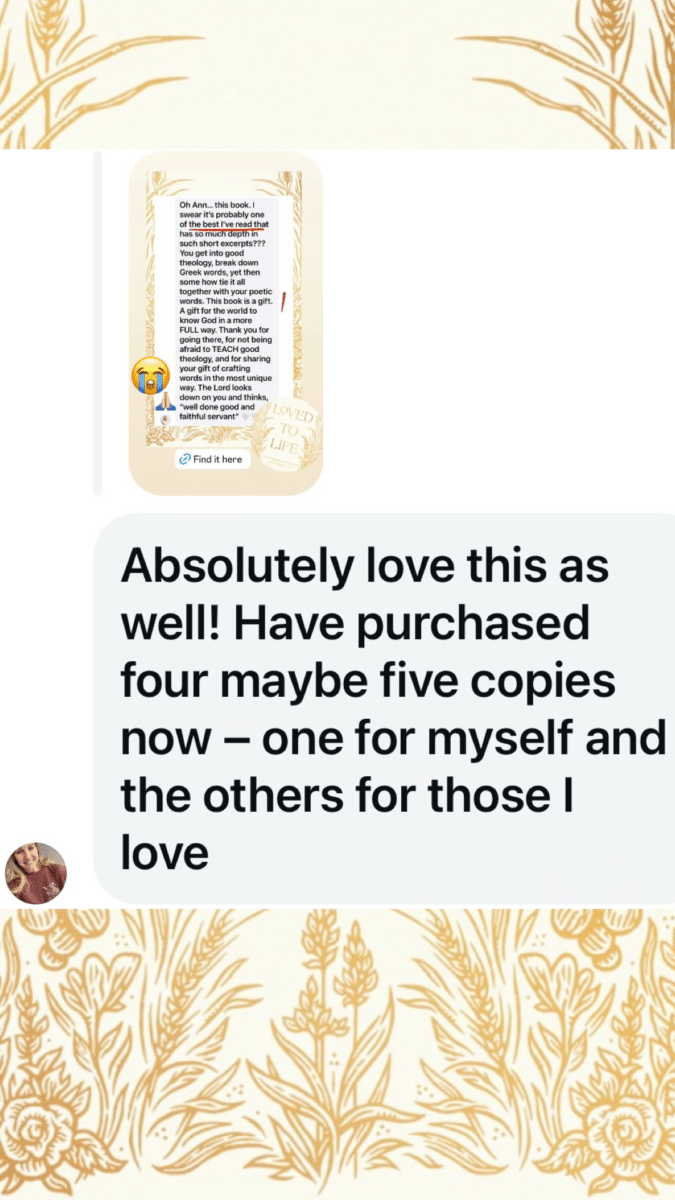Tap the quoted 'Oh Ann... this book' message
Image resolution: width=675 pixels, height=1200 pixels.
click(x=229, y=311)
